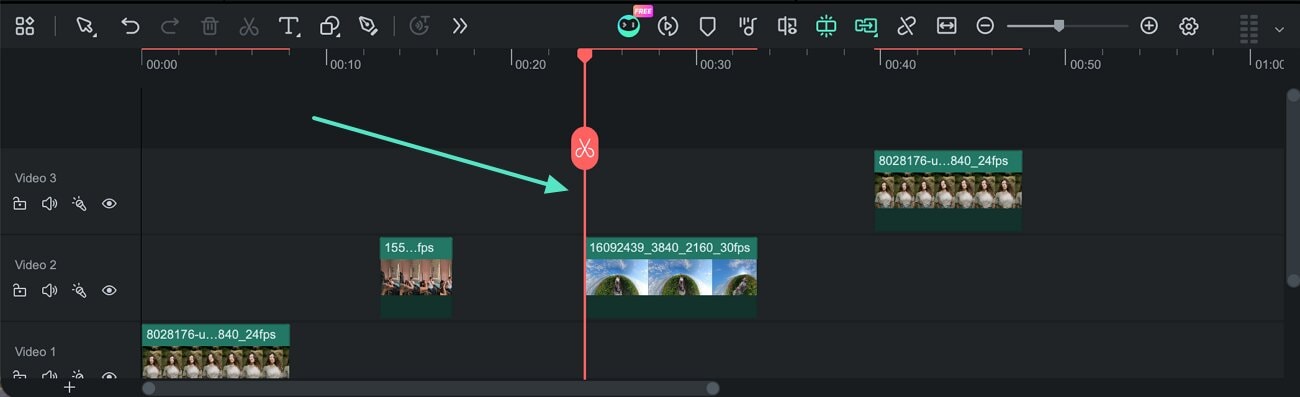This screenshot has height=397, width=1300.
Task: Lock the Video 3 track
Action: pyautogui.click(x=20, y=204)
